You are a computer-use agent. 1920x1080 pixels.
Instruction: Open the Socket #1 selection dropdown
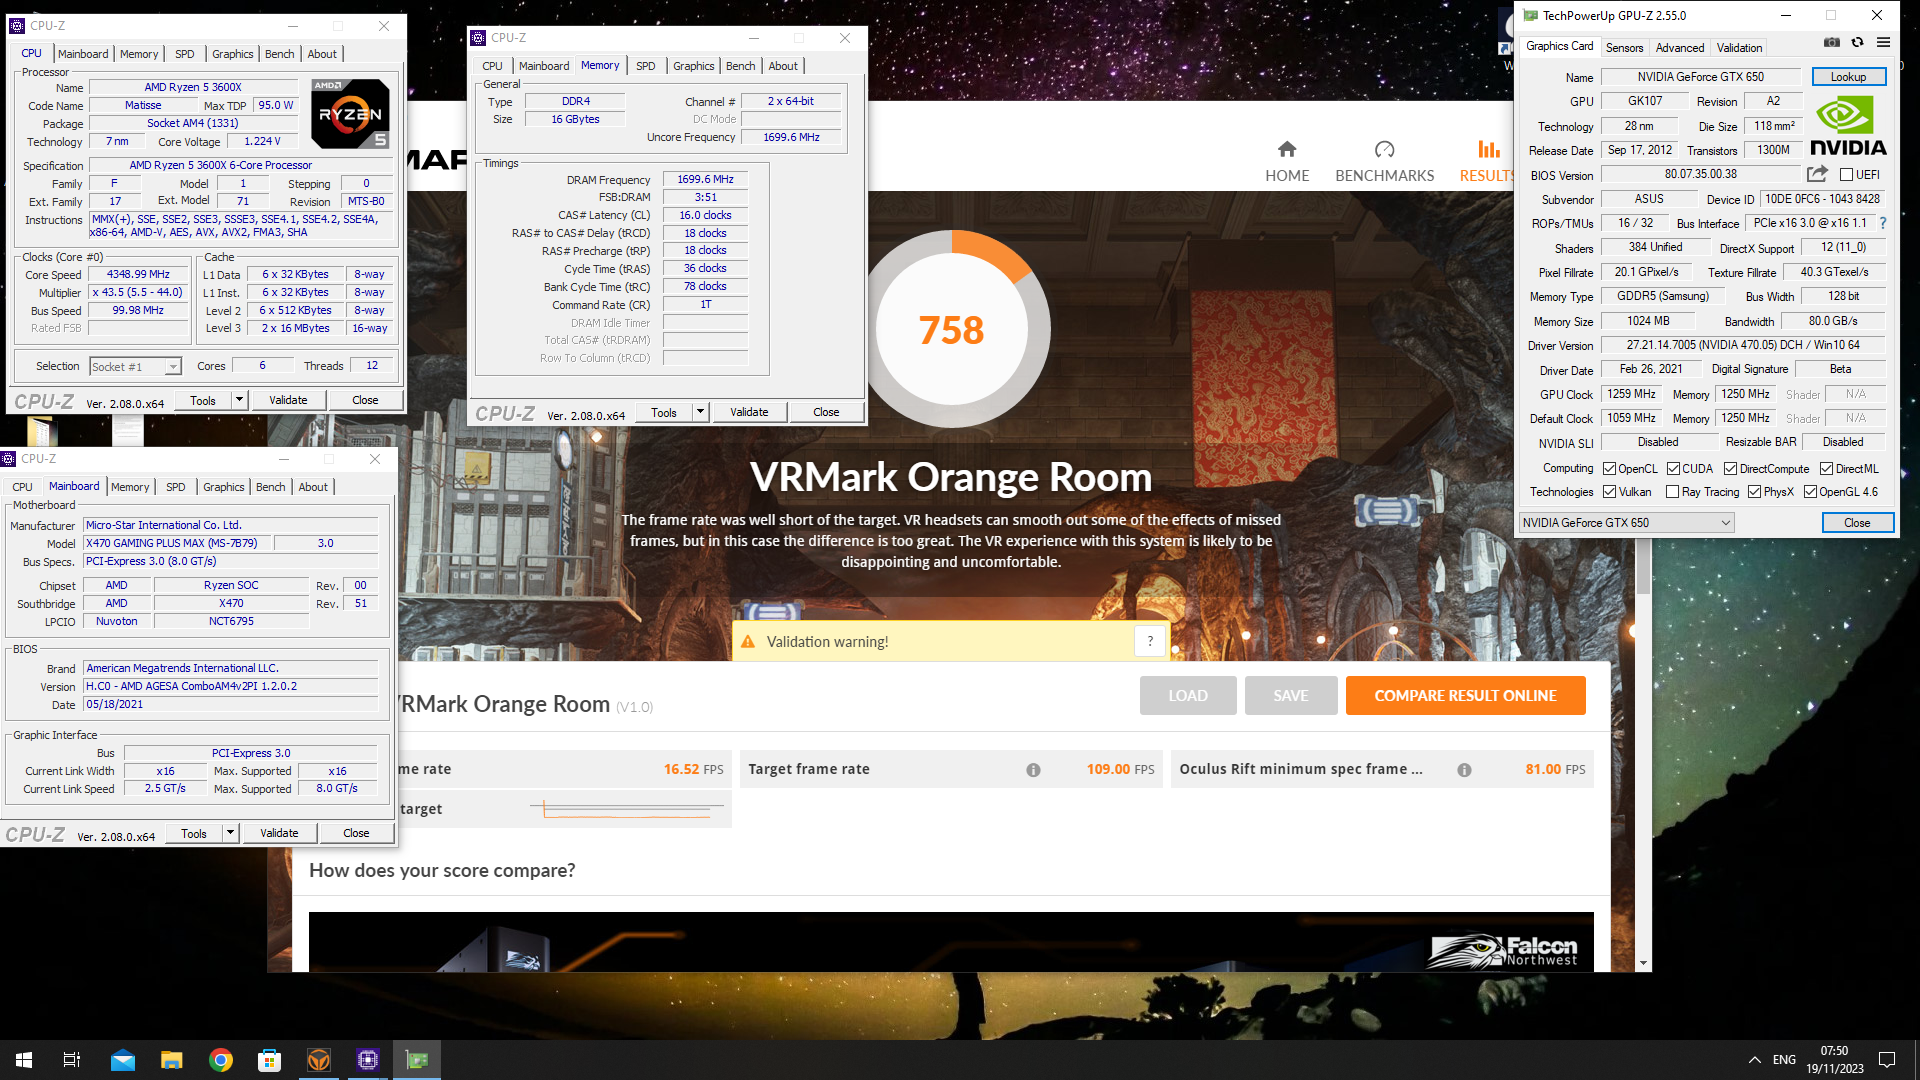135,367
